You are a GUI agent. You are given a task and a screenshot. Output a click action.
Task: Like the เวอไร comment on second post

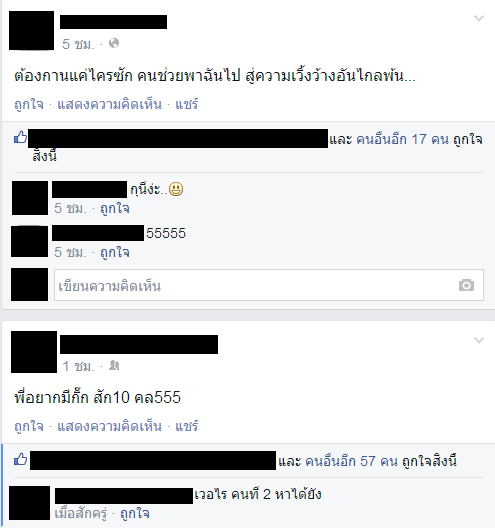(x=135, y=514)
